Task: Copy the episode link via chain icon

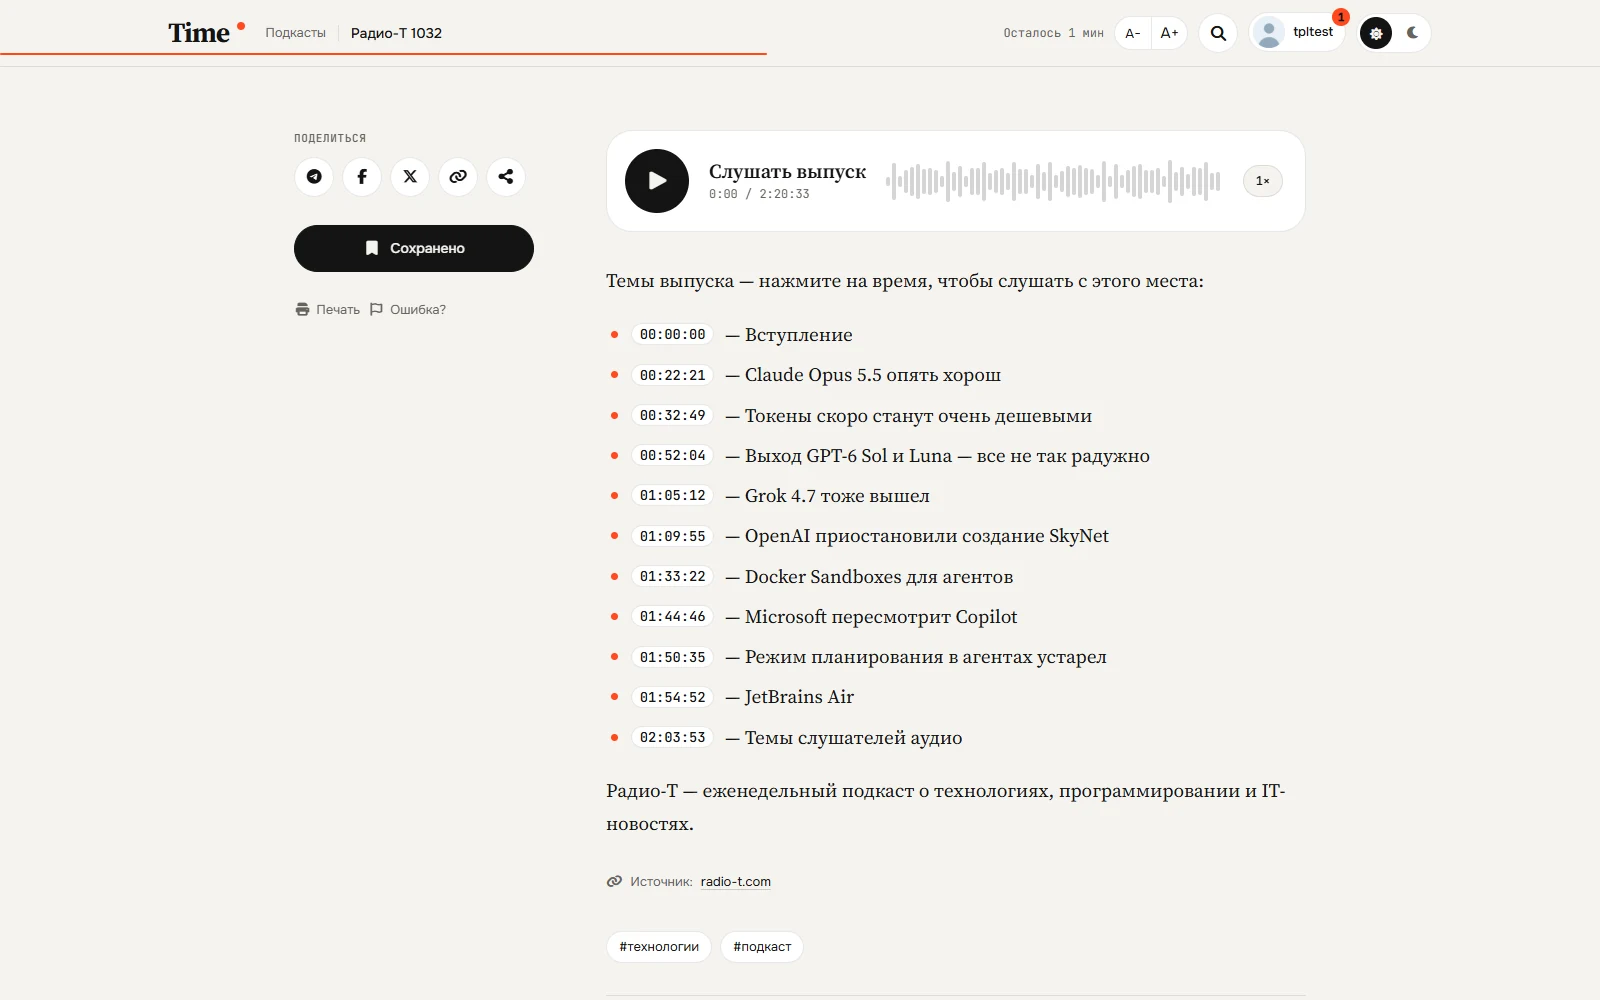Action: [x=458, y=177]
